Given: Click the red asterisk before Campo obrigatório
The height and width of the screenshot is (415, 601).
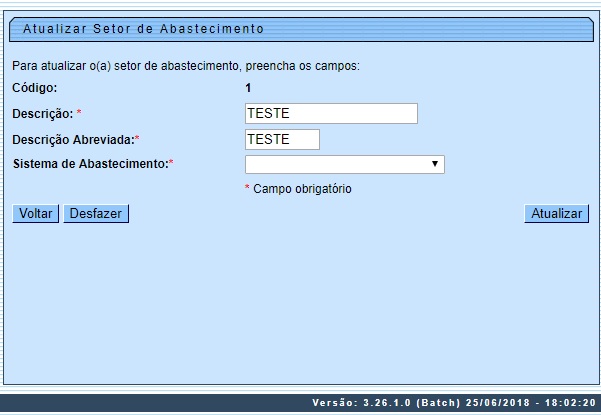Looking at the screenshot, I should click(247, 189).
